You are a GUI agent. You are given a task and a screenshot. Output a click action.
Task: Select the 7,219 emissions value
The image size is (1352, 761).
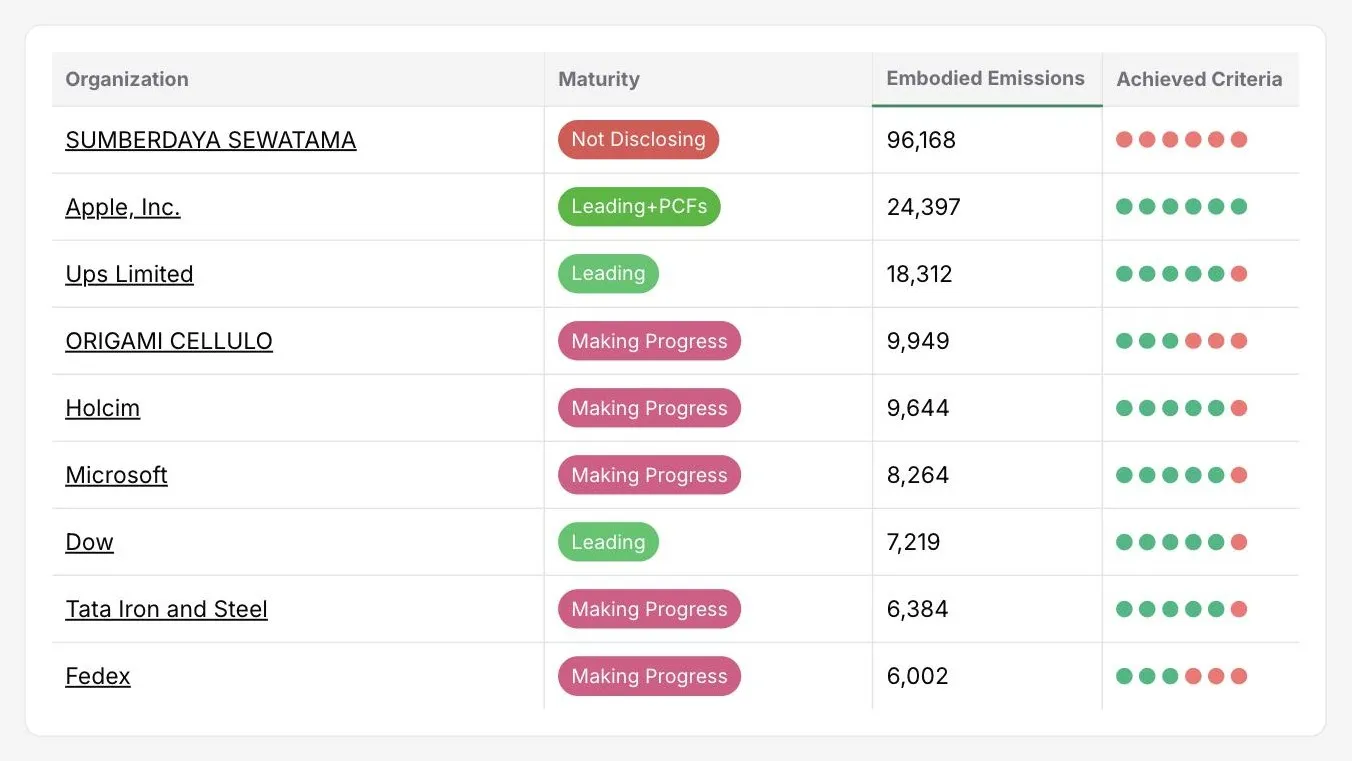913,542
